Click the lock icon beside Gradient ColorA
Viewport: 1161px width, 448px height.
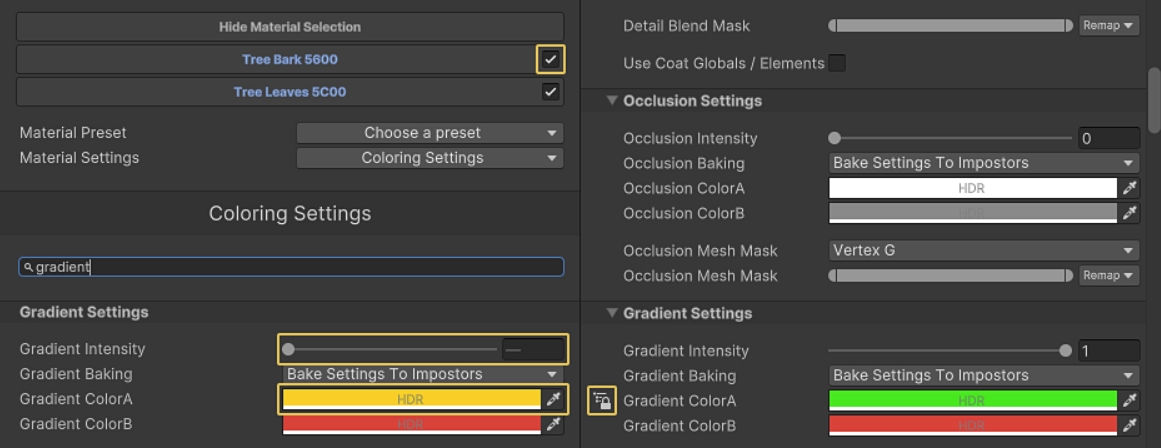602,401
